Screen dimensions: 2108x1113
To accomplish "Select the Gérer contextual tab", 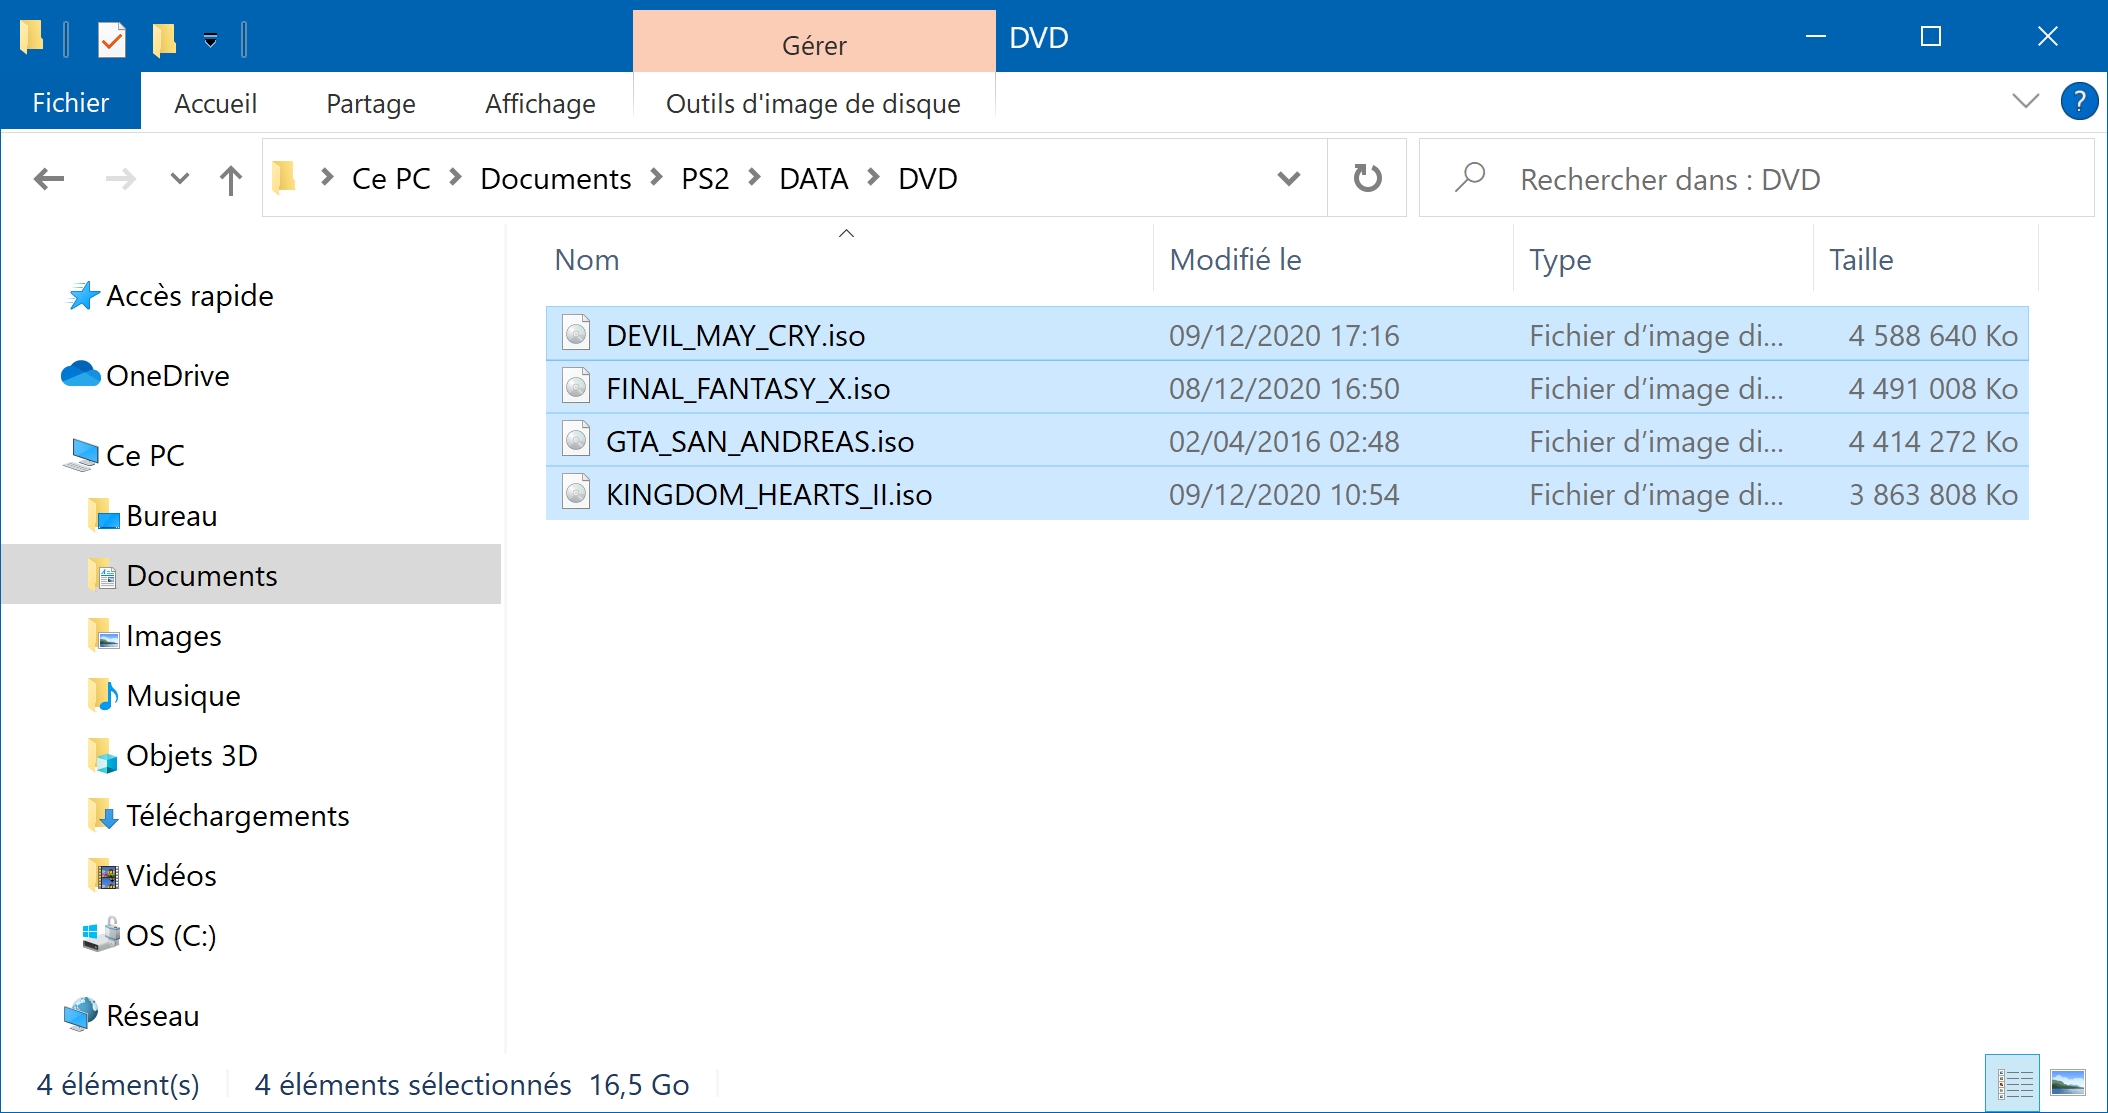I will [x=814, y=44].
